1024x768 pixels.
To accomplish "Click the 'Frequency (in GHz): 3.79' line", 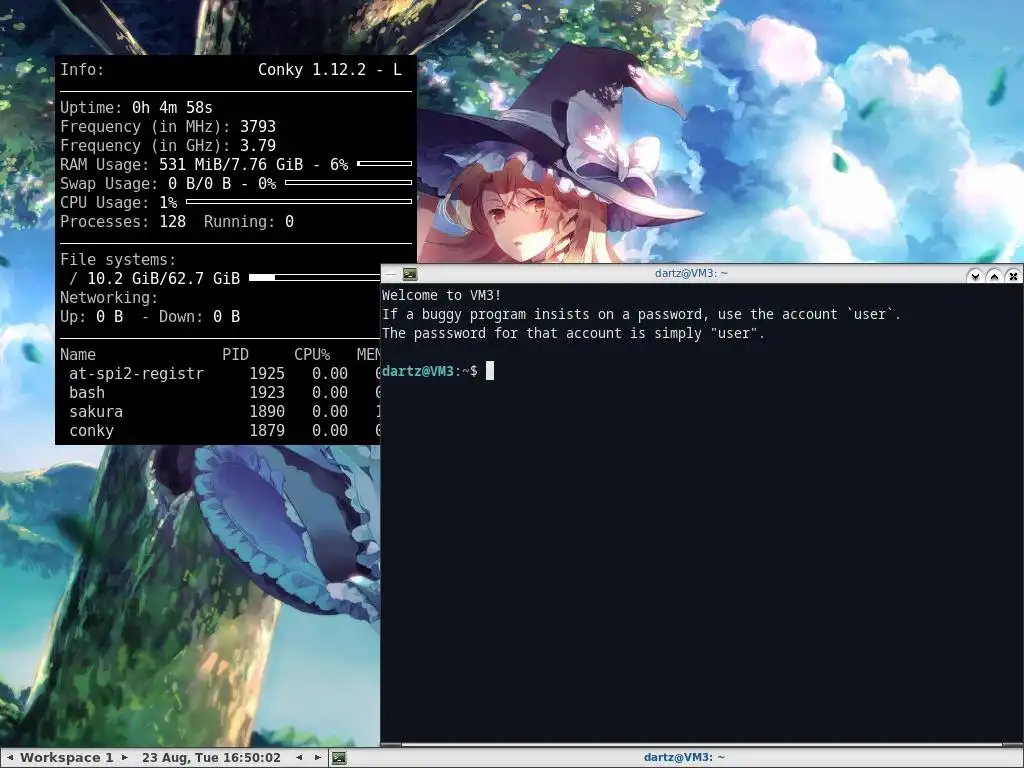I will [x=168, y=146].
